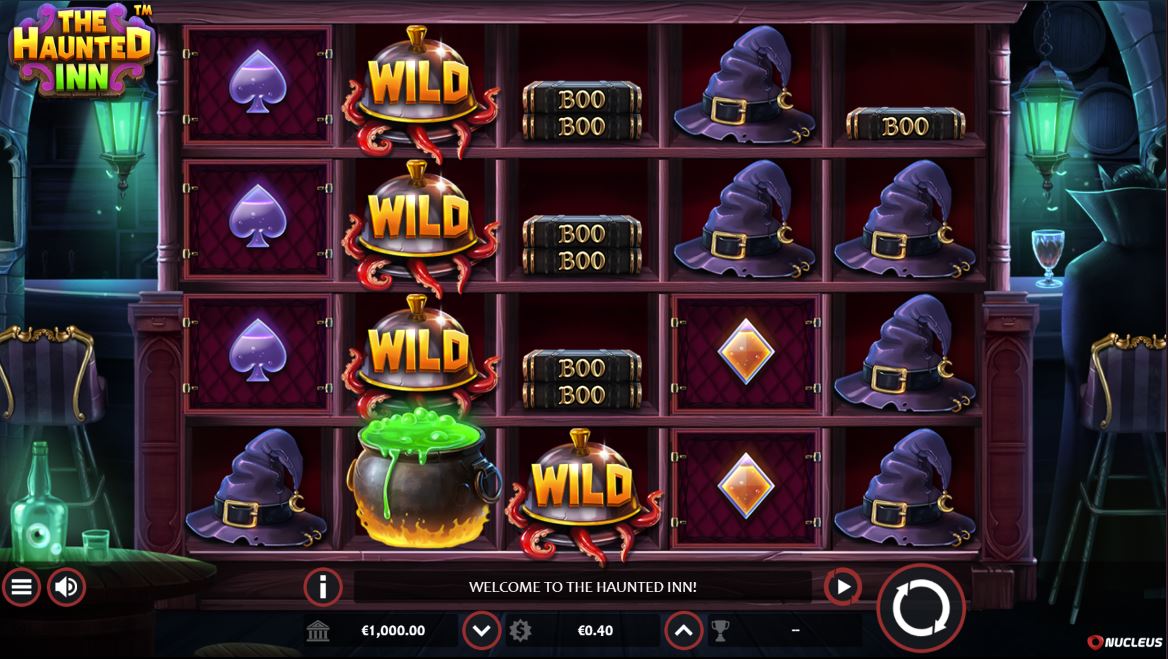Increase the bet with the up chevron

(684, 631)
